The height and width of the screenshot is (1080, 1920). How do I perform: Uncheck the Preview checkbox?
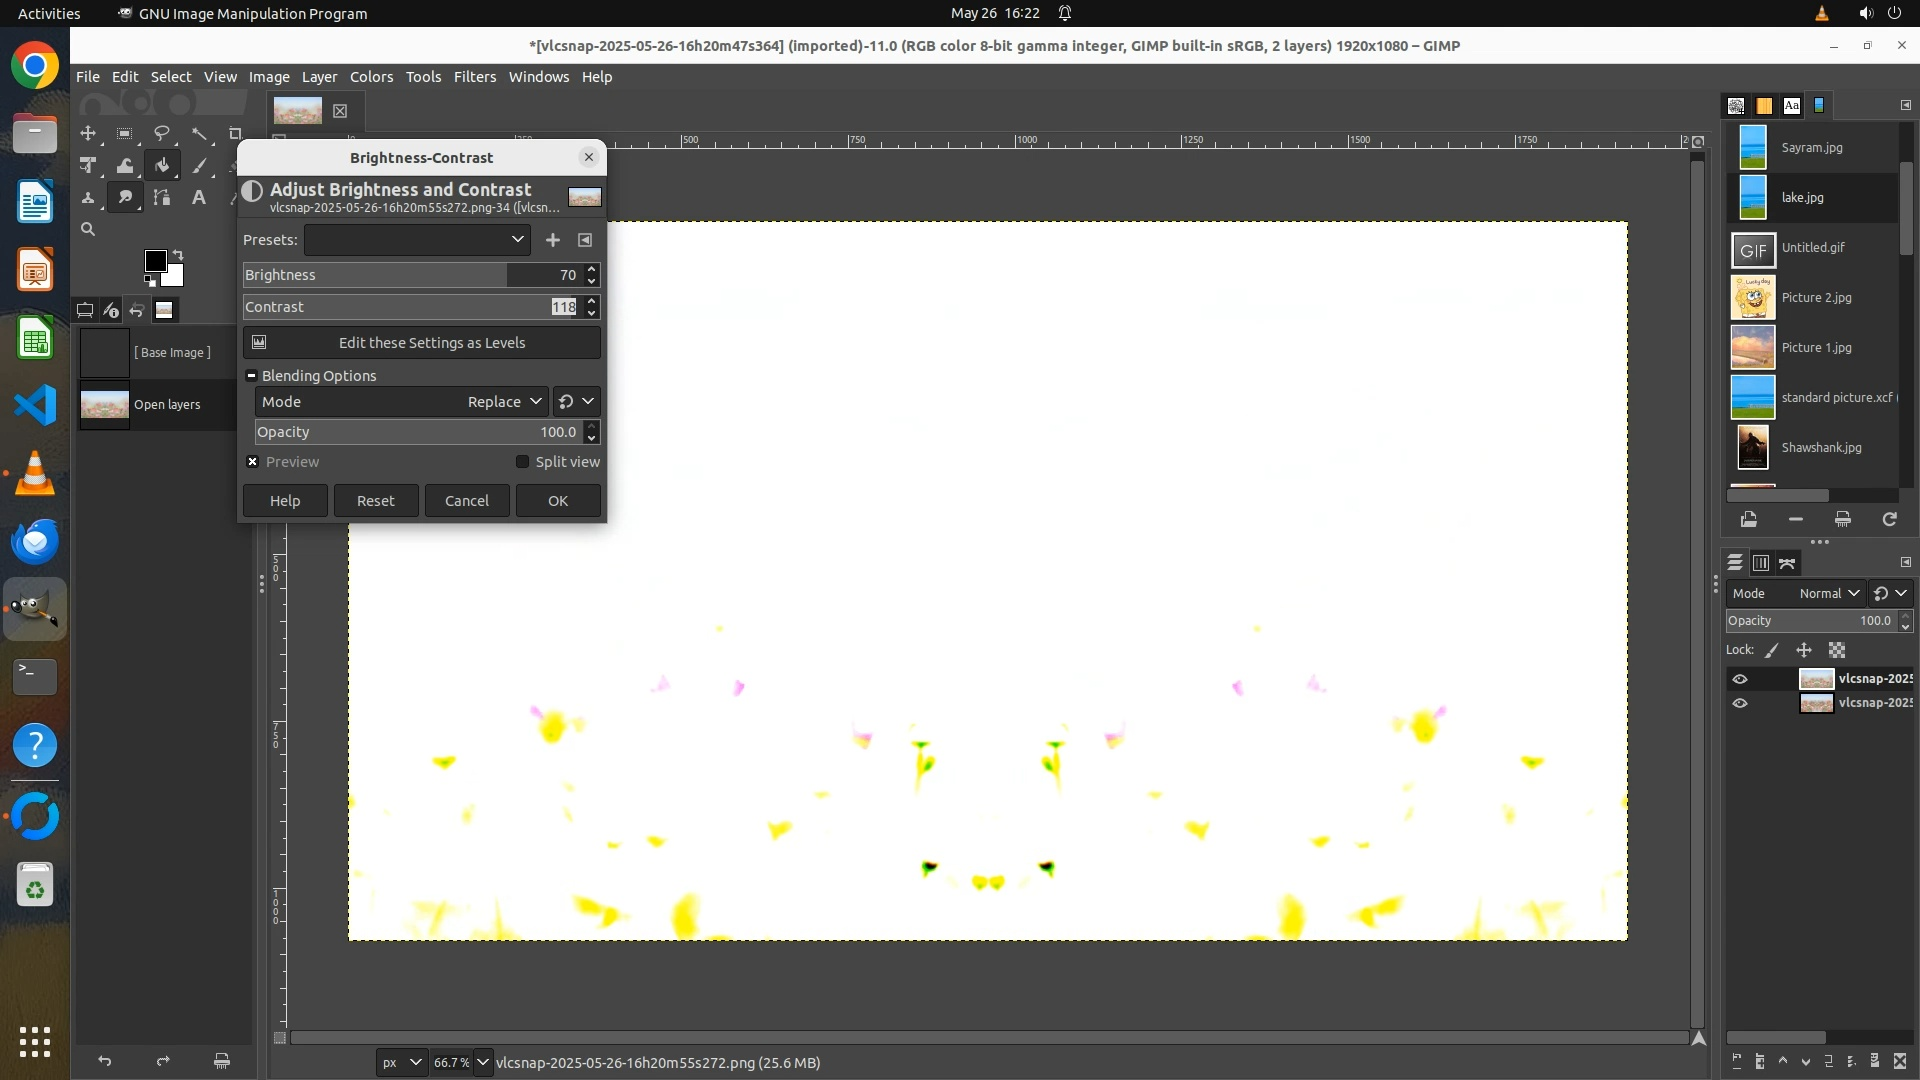tap(253, 462)
